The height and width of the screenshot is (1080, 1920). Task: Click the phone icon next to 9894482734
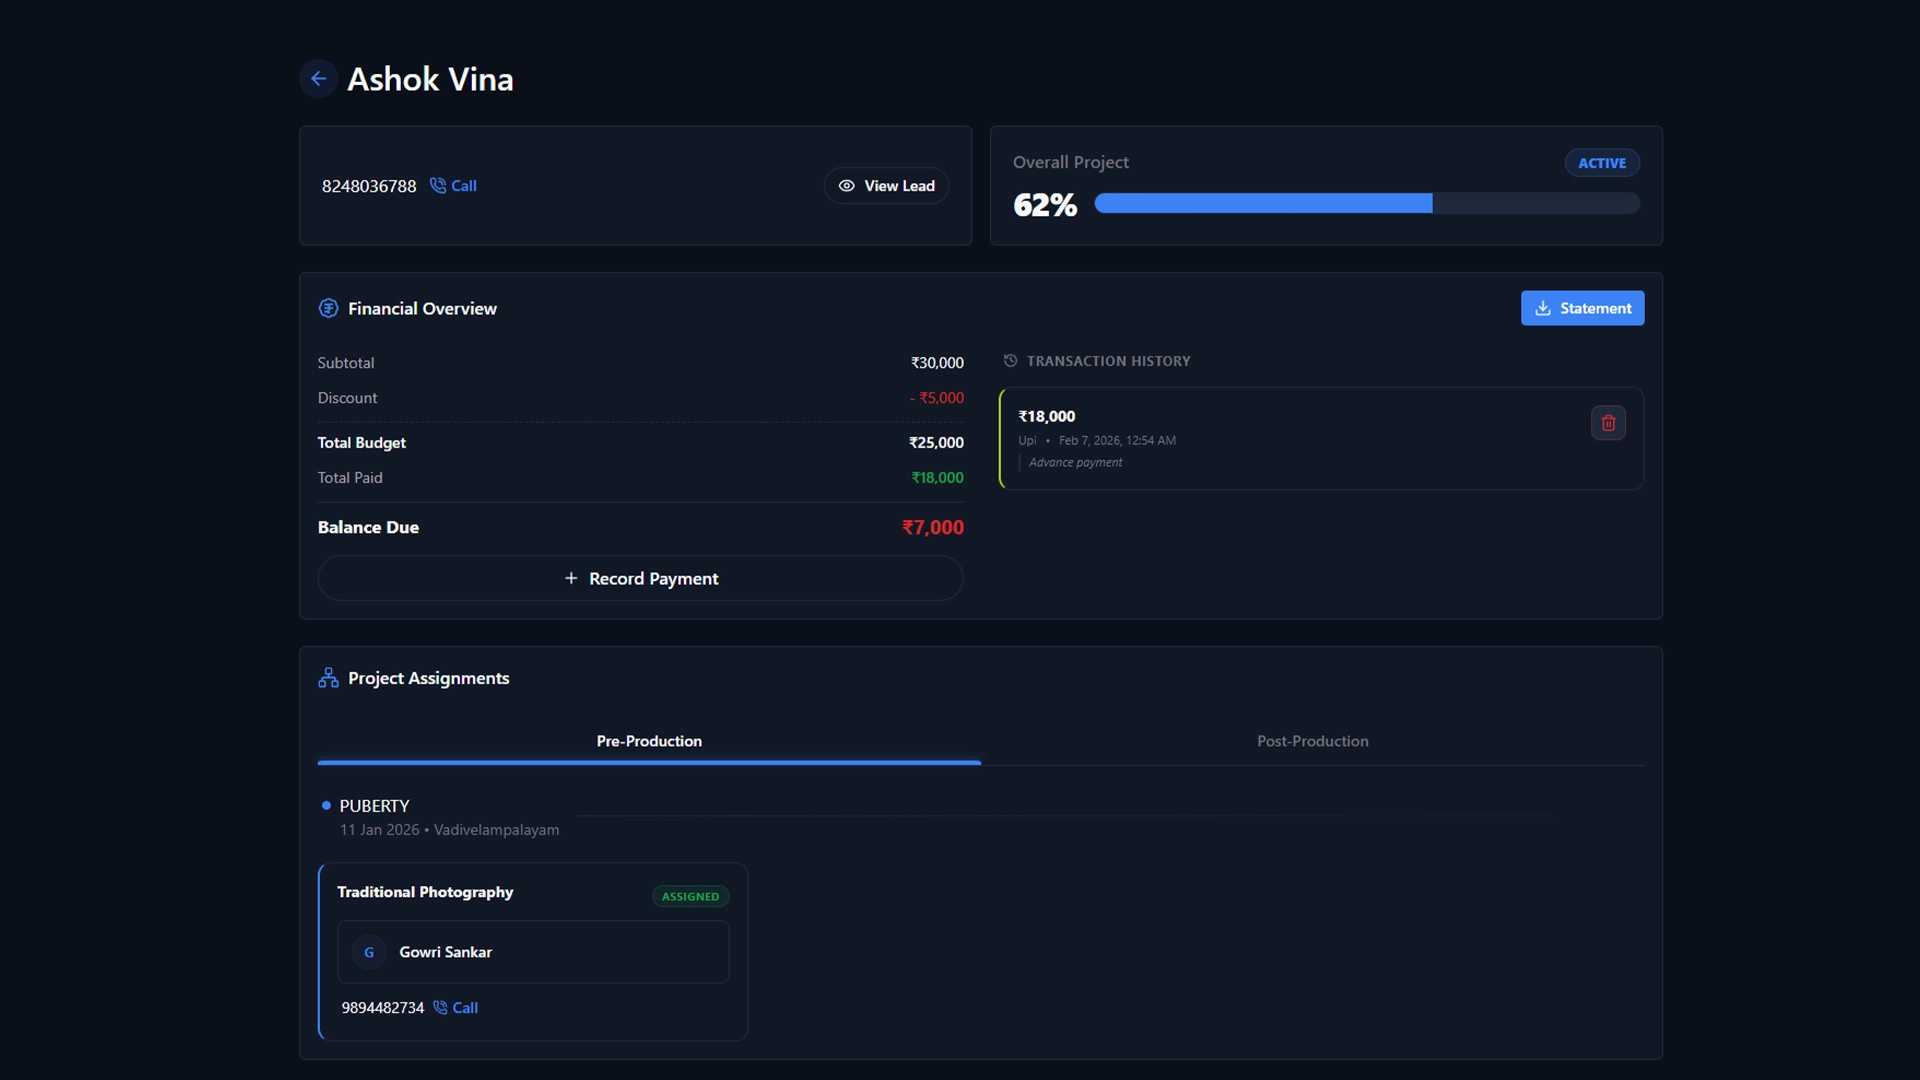[440, 1007]
